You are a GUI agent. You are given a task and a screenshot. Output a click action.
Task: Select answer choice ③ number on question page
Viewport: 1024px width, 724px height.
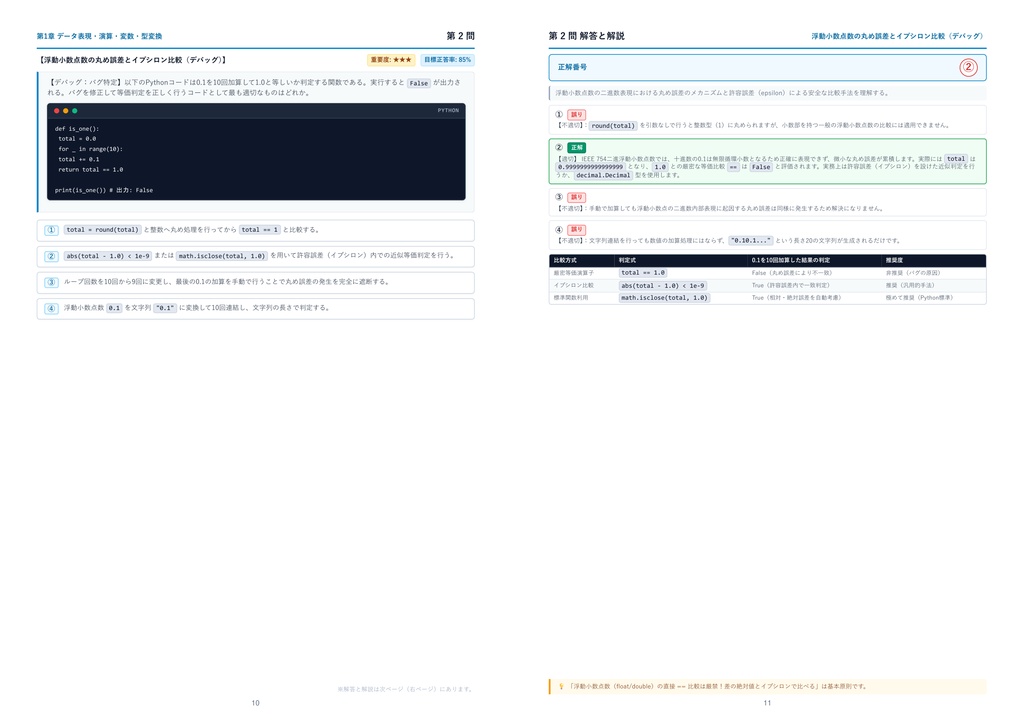52,282
